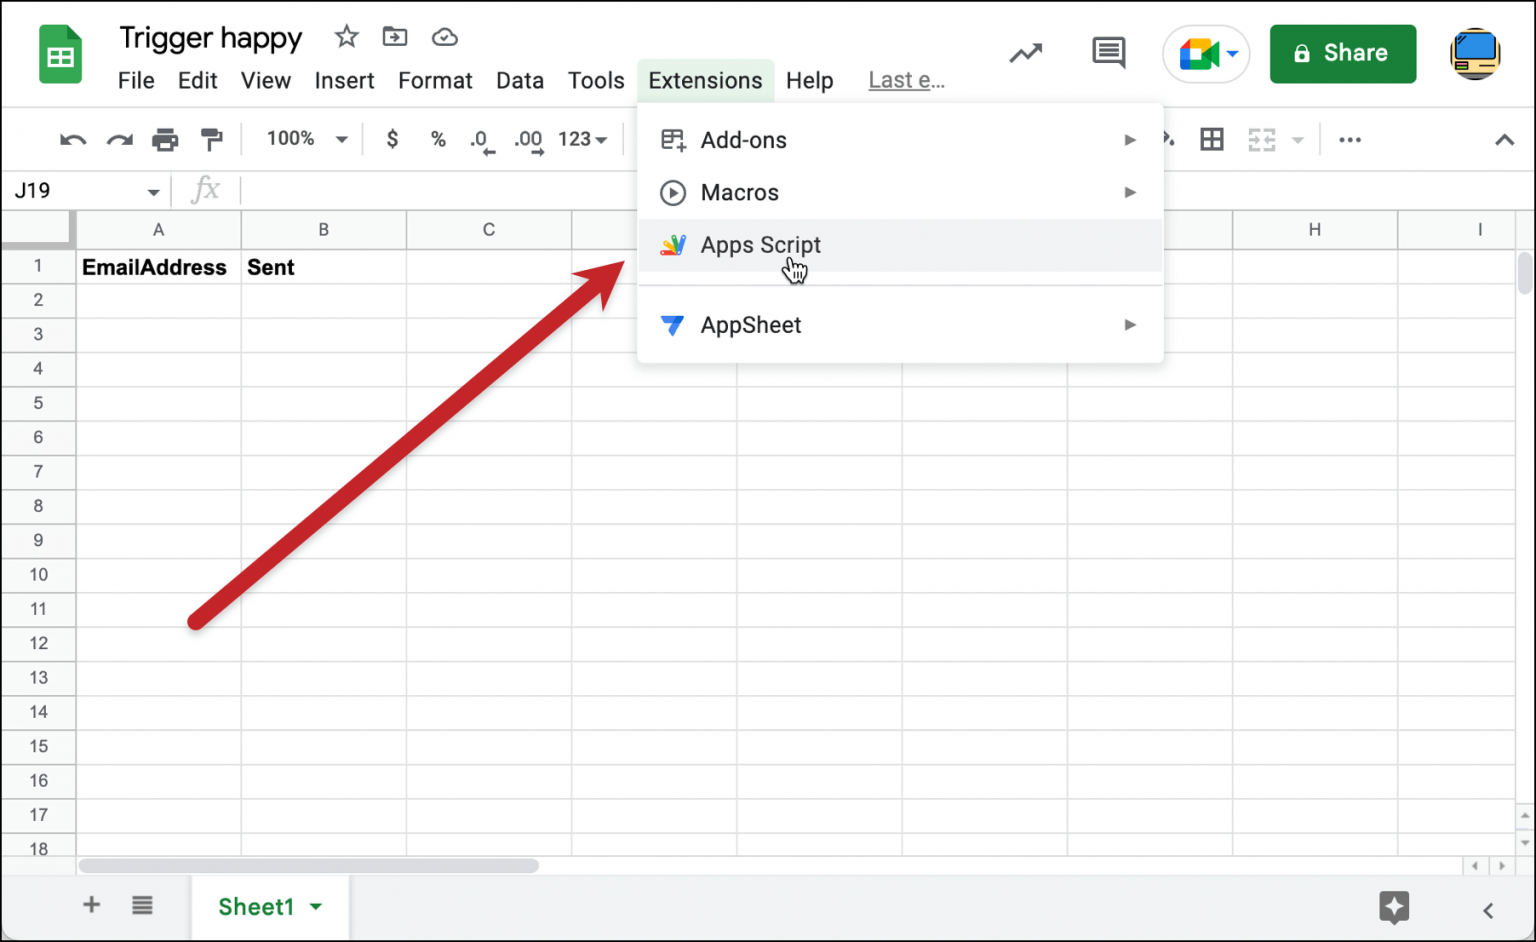Increase decimal places
The height and width of the screenshot is (942, 1536).
(527, 139)
